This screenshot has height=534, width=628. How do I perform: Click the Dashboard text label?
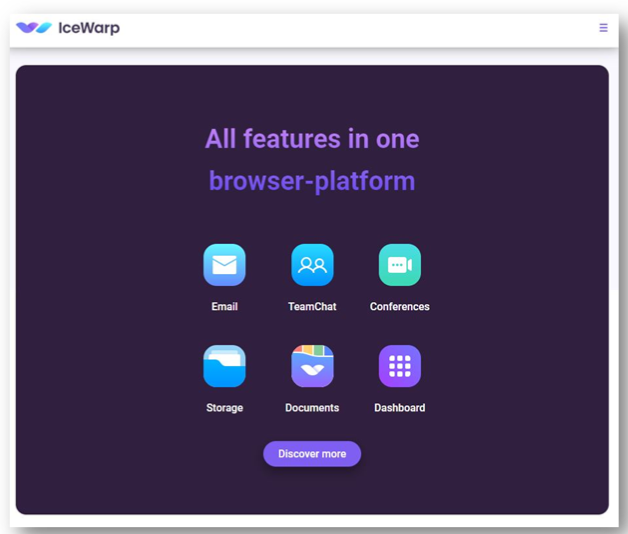[x=400, y=408]
